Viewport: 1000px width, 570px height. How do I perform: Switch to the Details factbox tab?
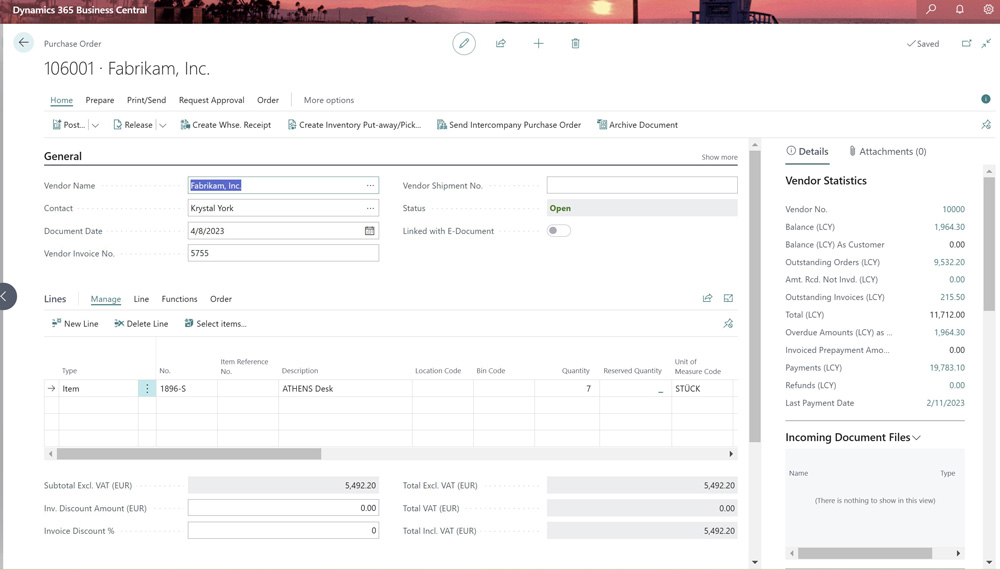coord(807,151)
